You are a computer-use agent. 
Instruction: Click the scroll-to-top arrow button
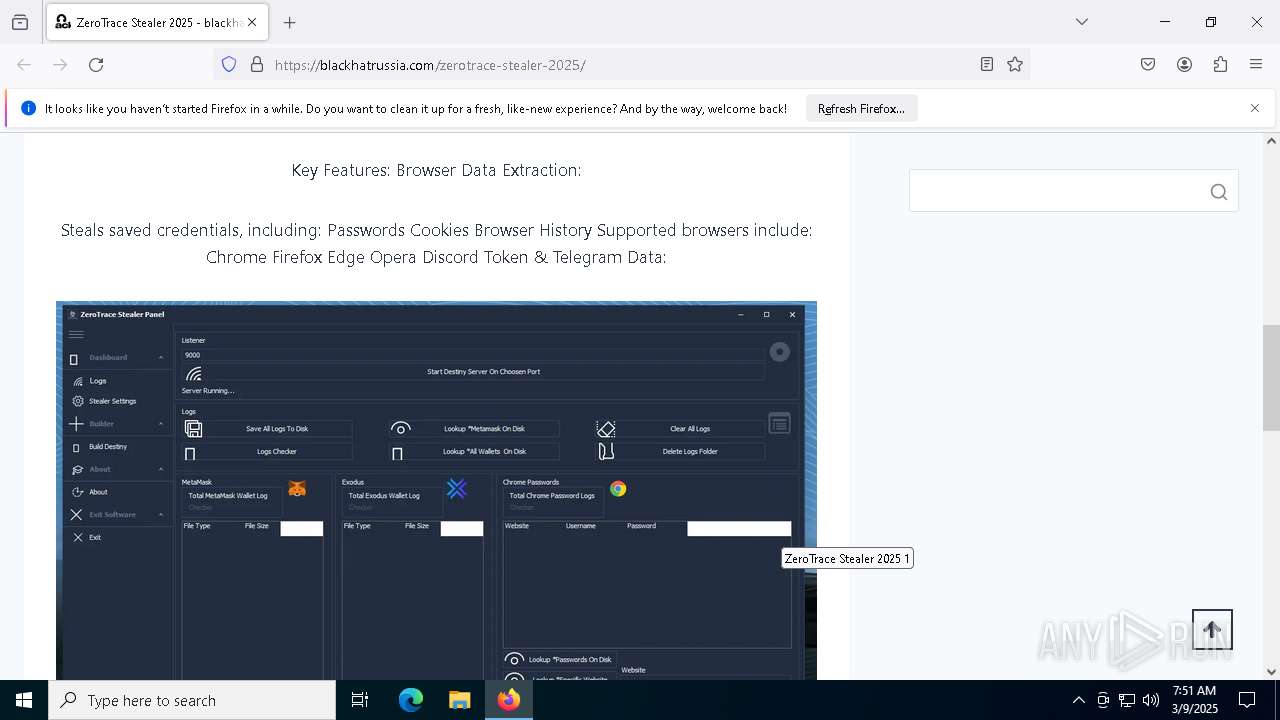(x=1212, y=630)
